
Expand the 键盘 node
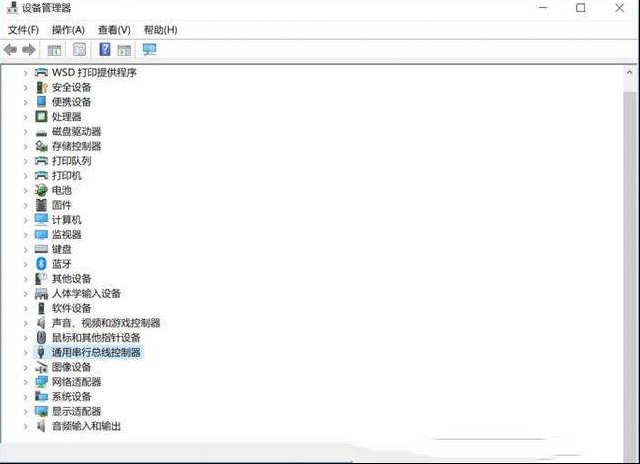pyautogui.click(x=26, y=250)
